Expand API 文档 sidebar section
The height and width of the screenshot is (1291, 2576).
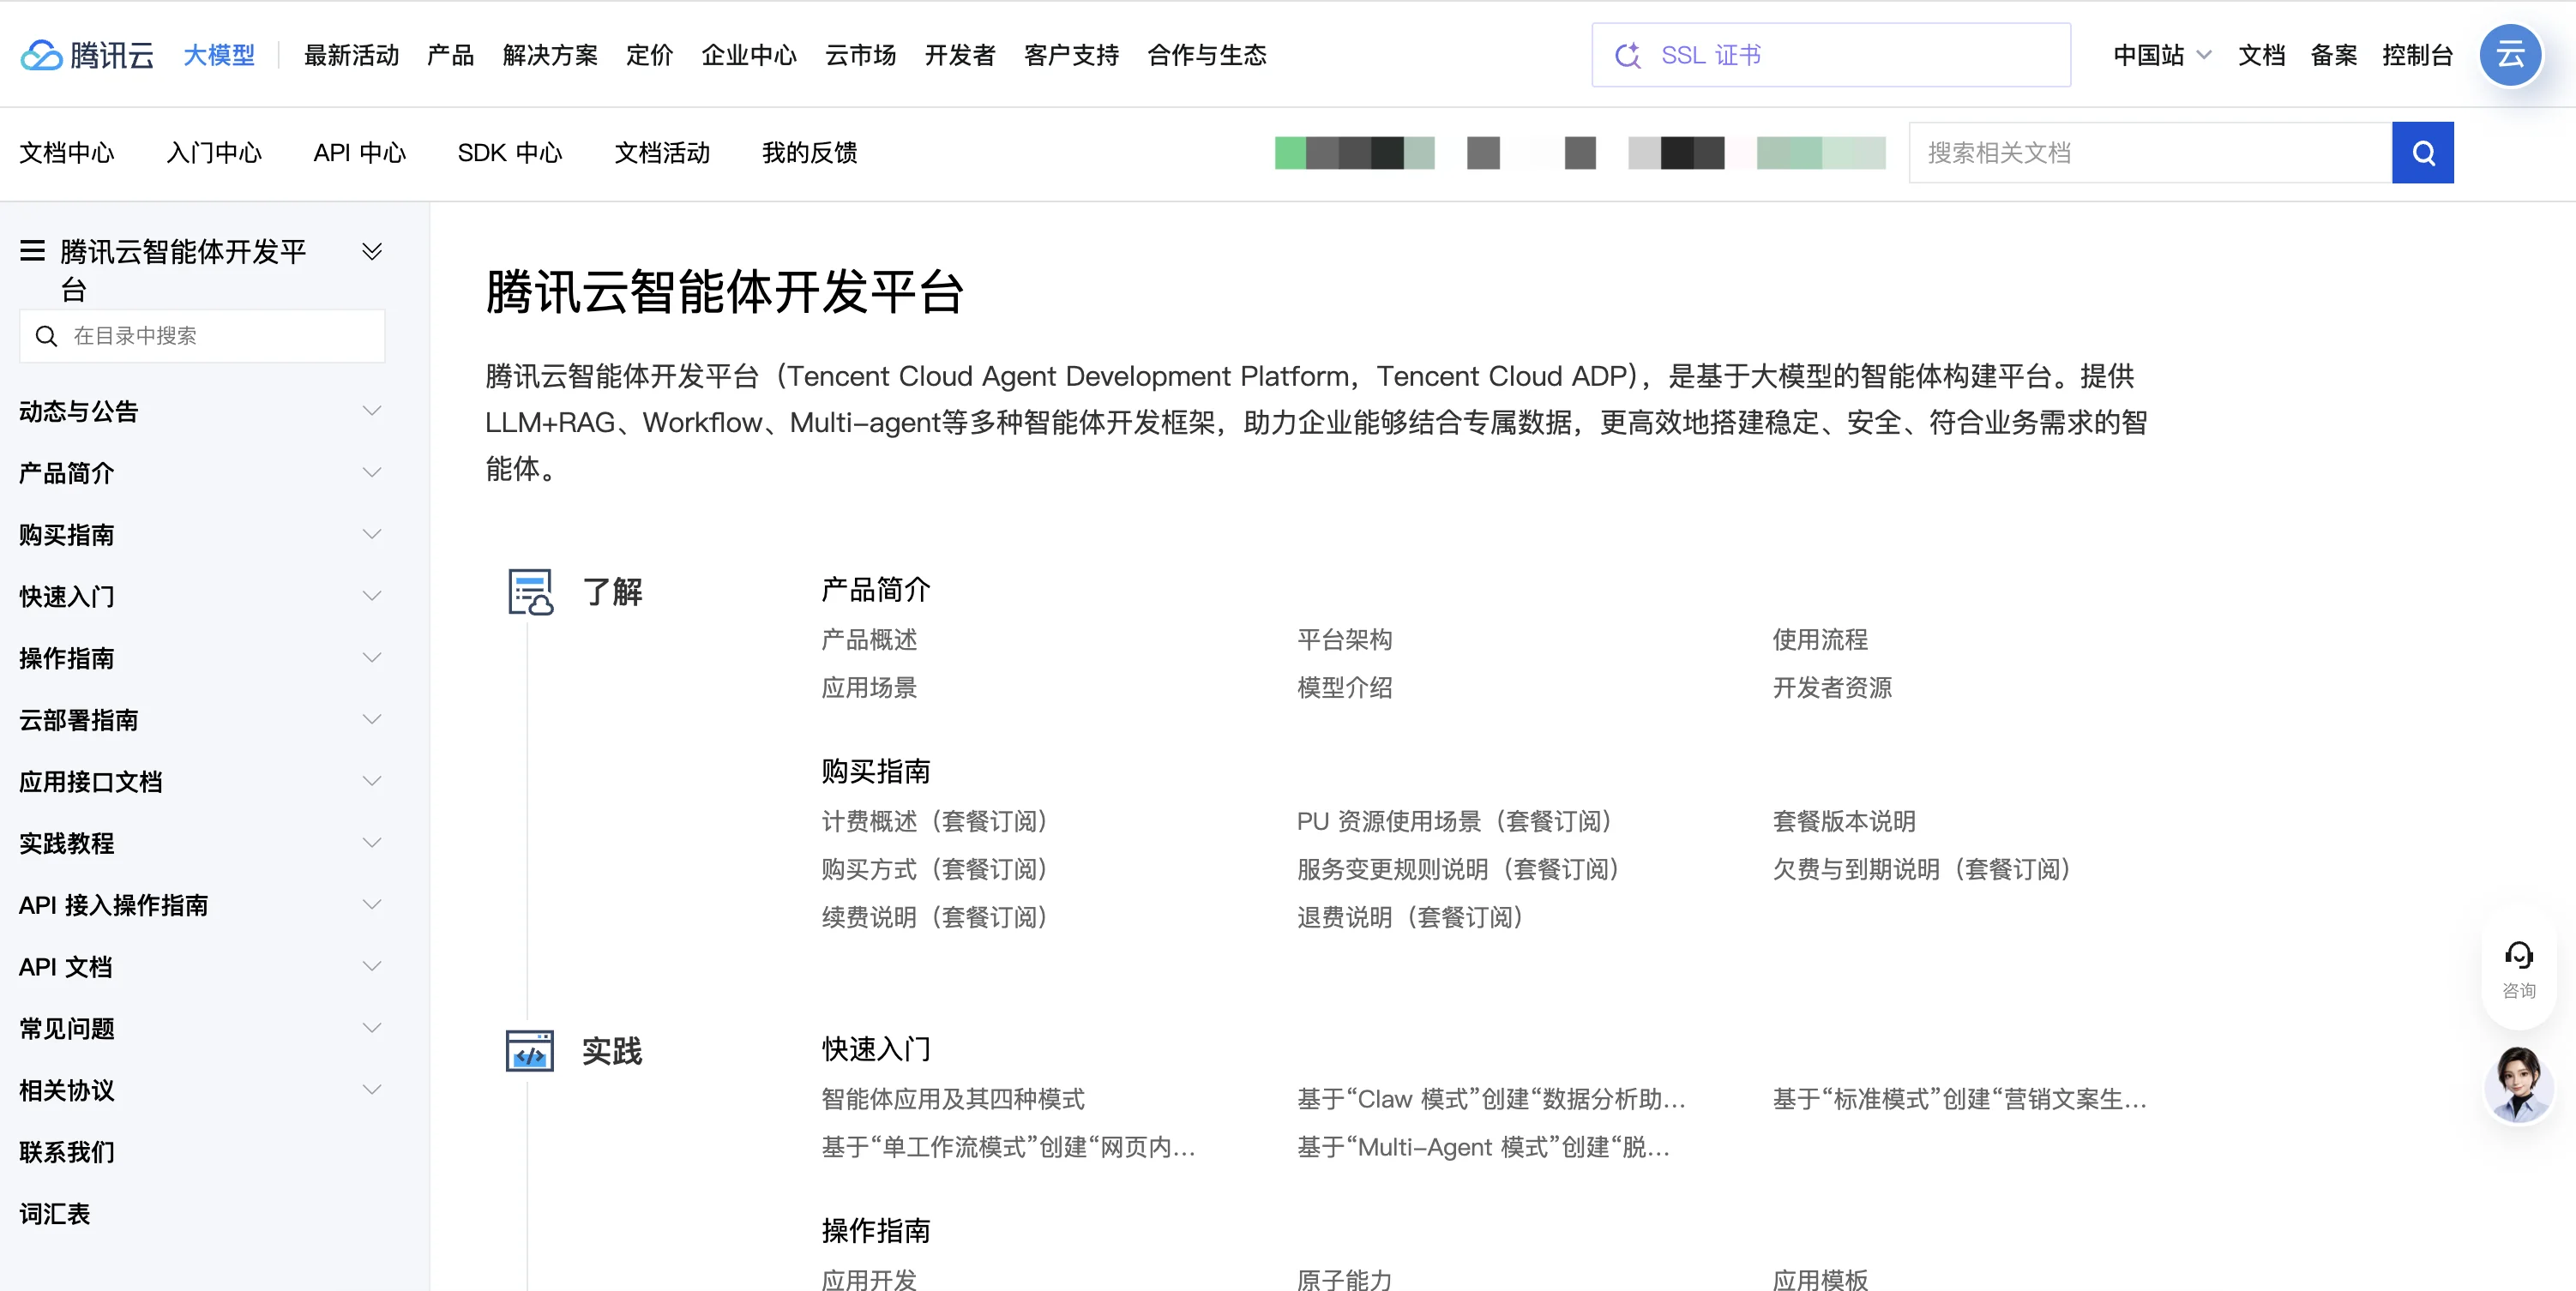pos(372,967)
